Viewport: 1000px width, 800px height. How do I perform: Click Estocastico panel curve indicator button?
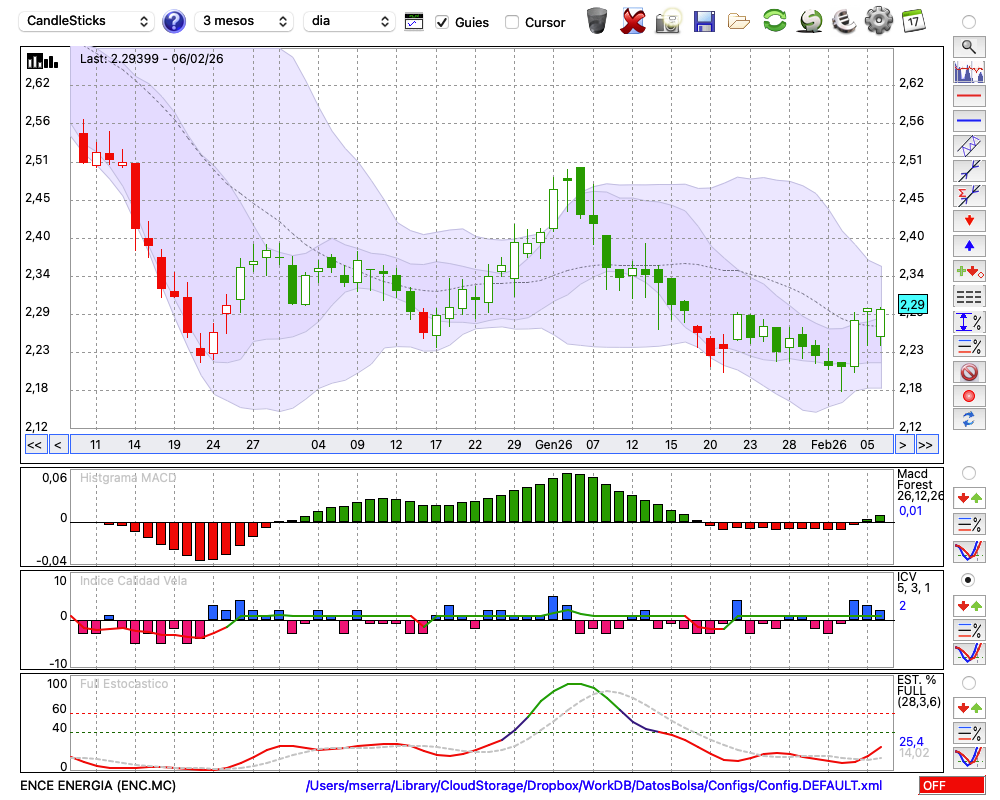[x=969, y=757]
